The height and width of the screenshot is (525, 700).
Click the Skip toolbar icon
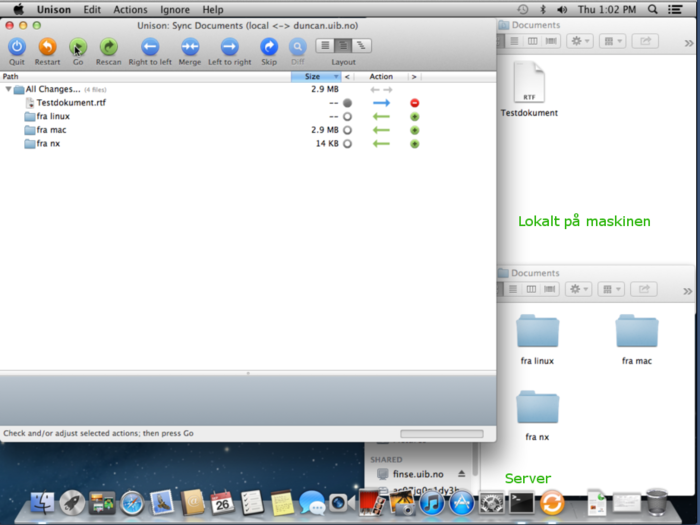pos(269,47)
